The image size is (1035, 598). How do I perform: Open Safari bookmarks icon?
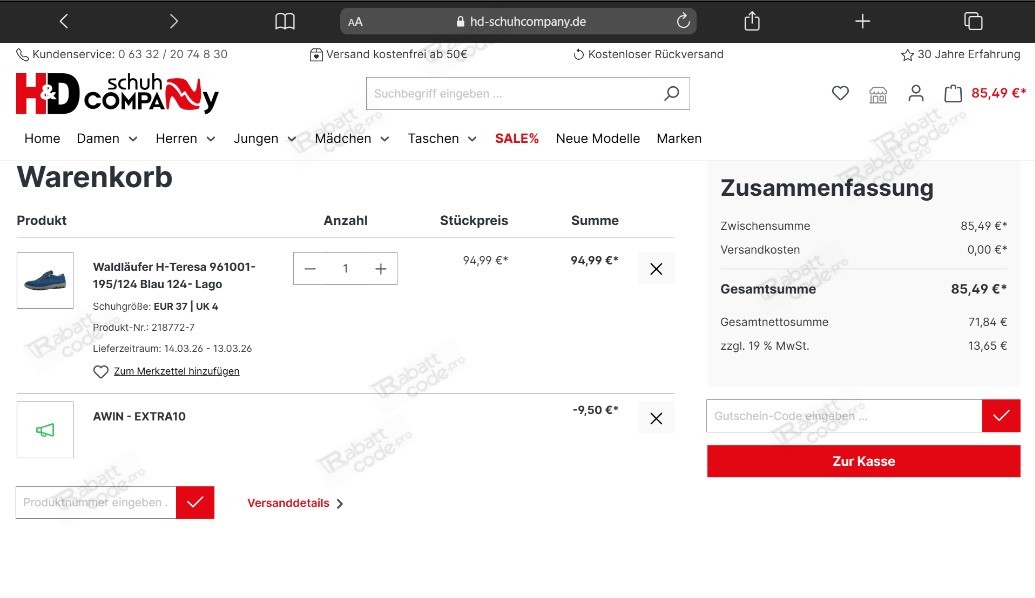pyautogui.click(x=284, y=20)
